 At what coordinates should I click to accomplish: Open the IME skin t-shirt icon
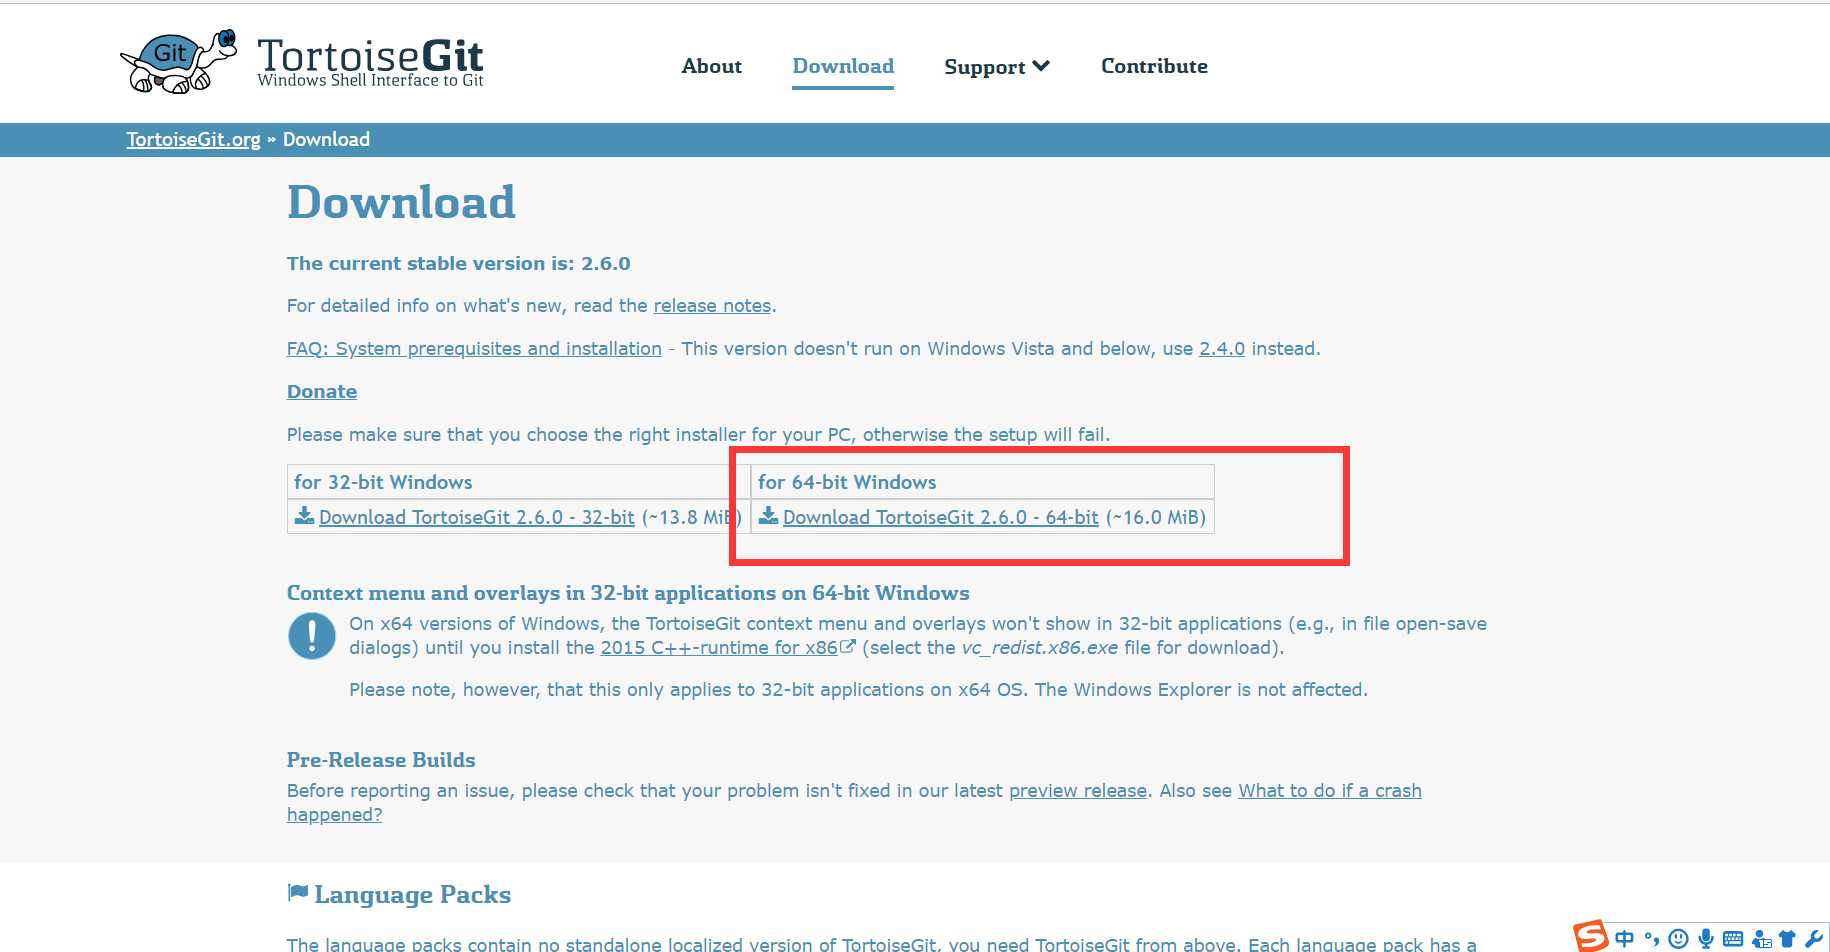[x=1787, y=939]
